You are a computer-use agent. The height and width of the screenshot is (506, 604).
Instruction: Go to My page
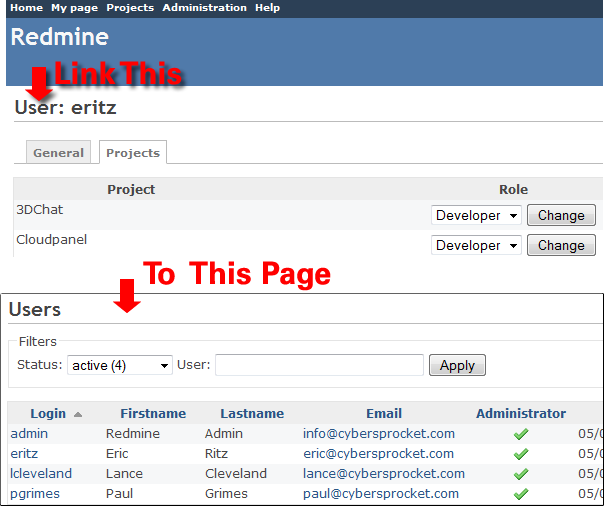coord(74,8)
